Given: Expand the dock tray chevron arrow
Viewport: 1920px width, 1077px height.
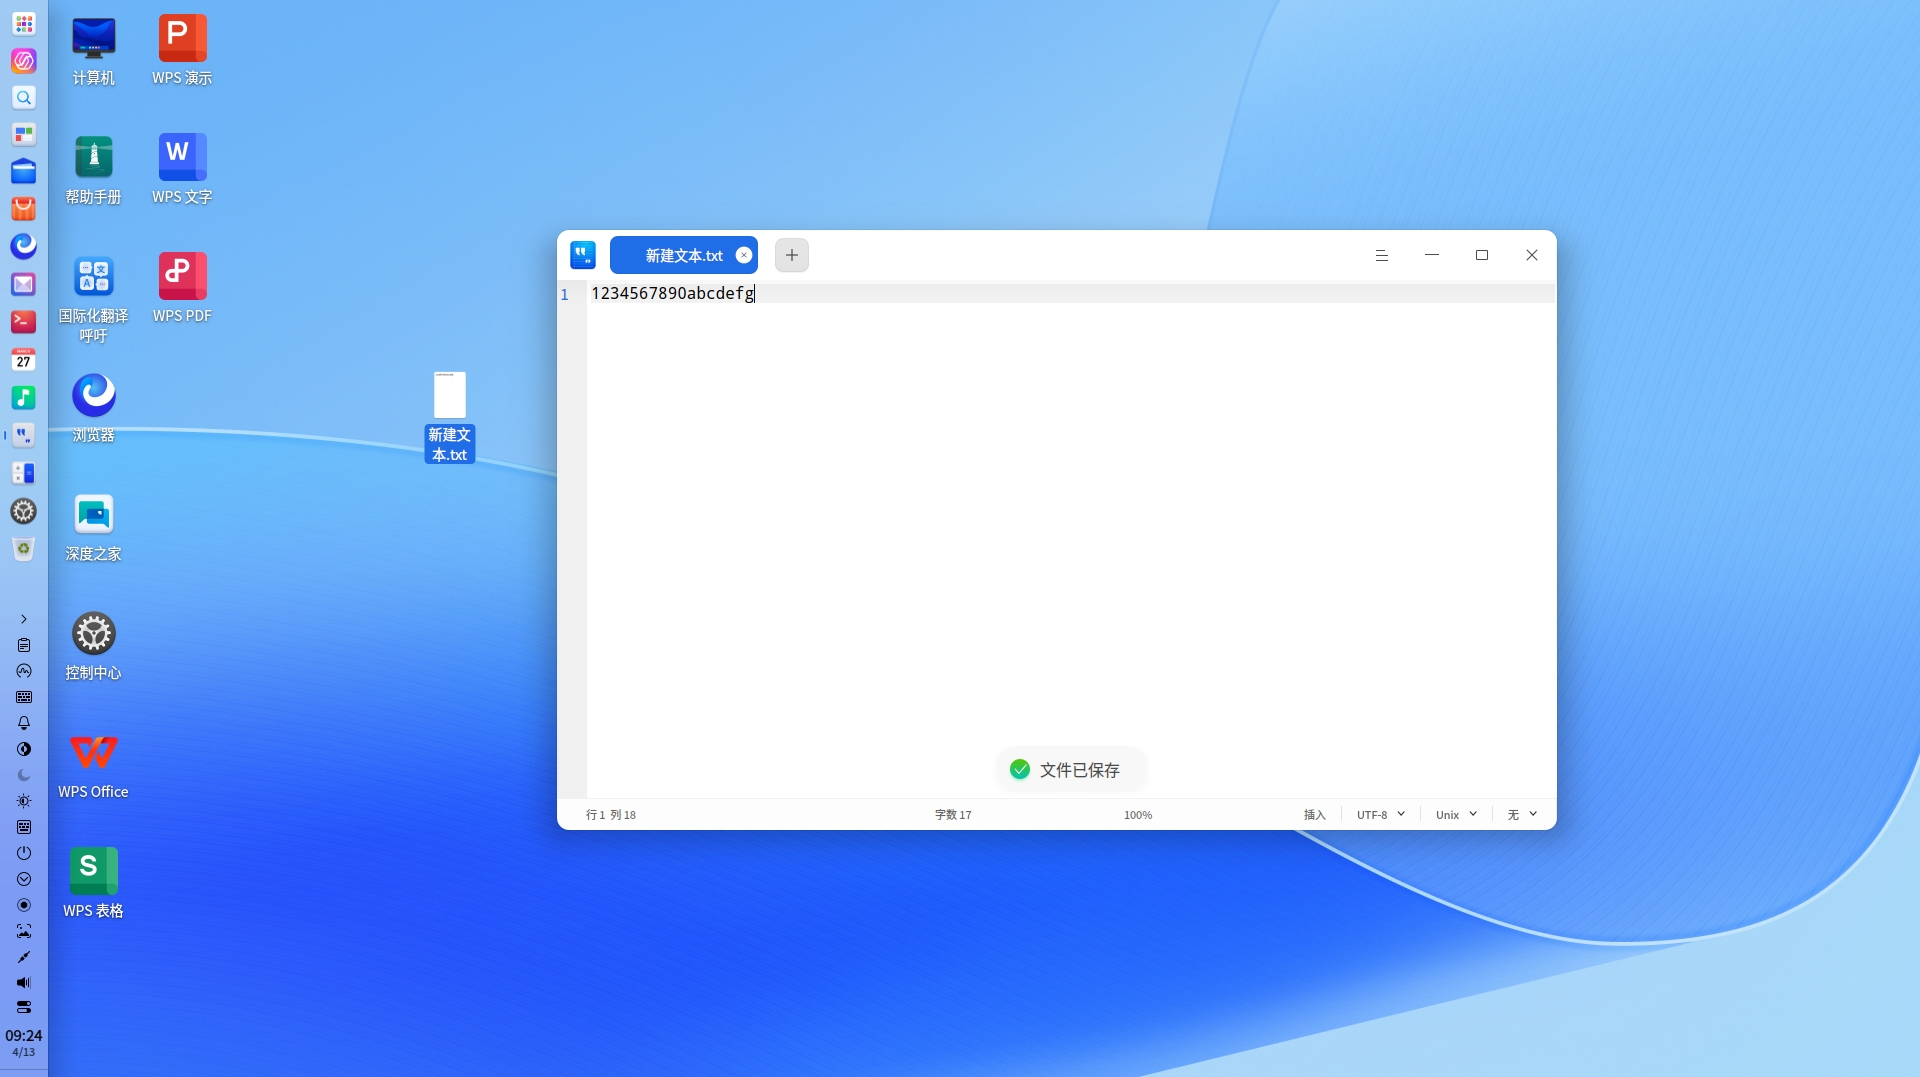Looking at the screenshot, I should 24,619.
